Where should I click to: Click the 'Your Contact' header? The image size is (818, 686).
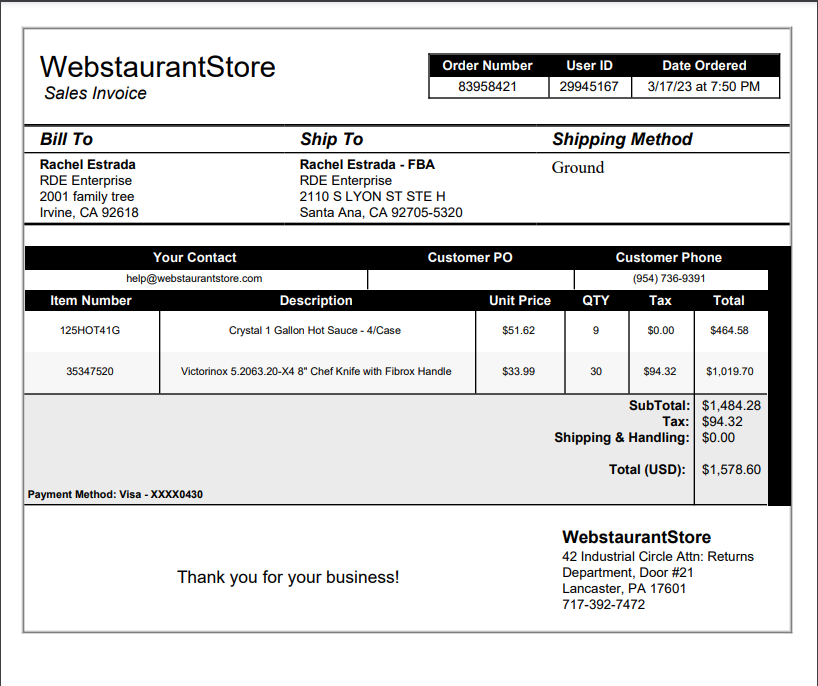point(195,258)
